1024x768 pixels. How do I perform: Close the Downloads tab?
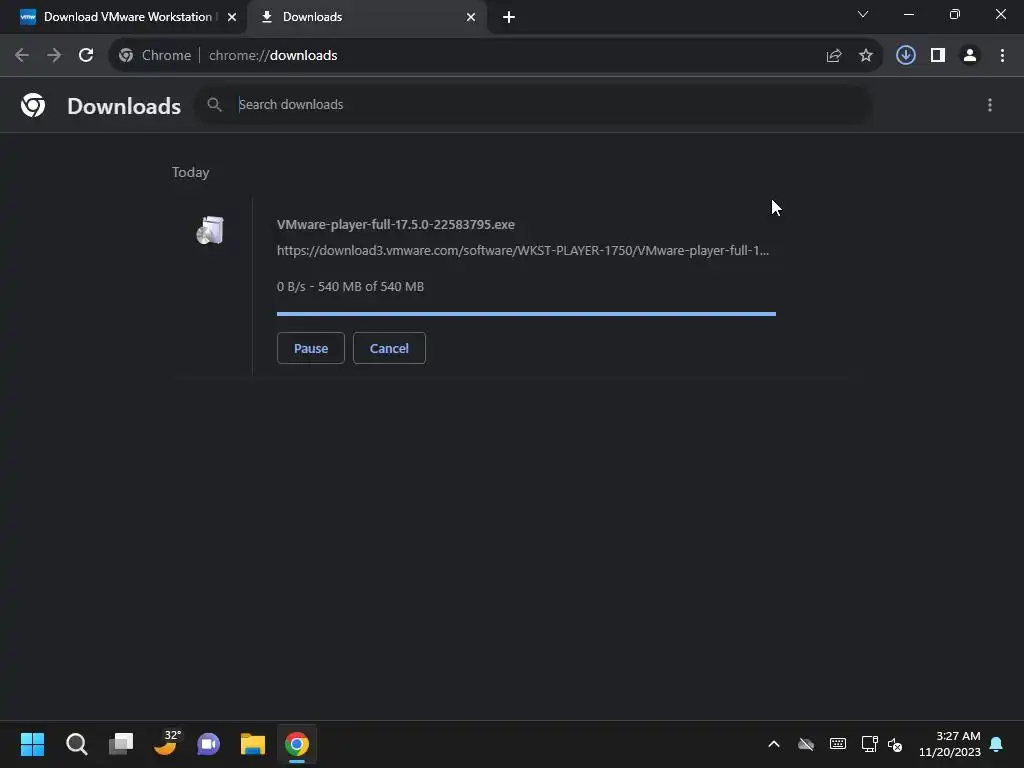point(471,17)
